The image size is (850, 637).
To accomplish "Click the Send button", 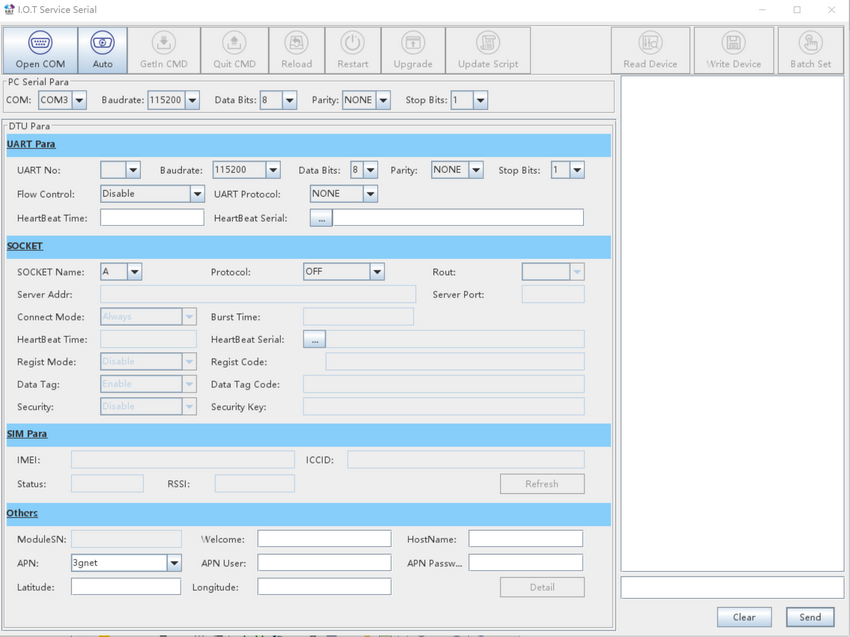I will [x=809, y=617].
